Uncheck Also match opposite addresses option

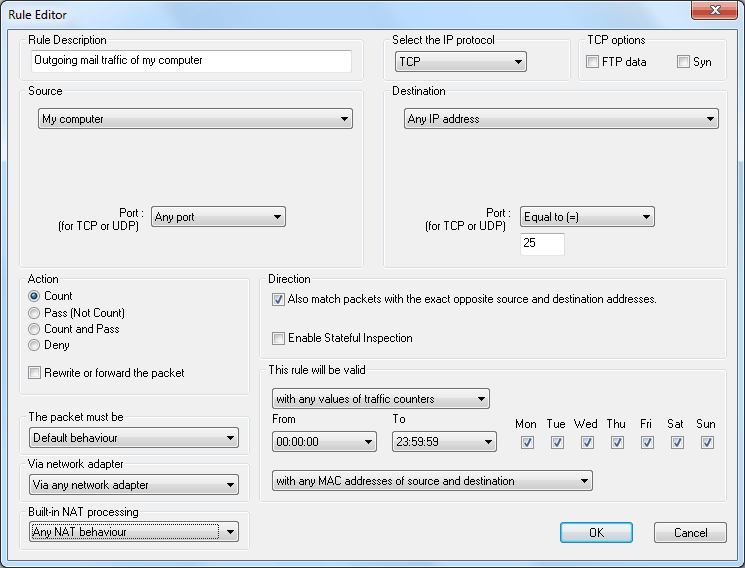[278, 299]
